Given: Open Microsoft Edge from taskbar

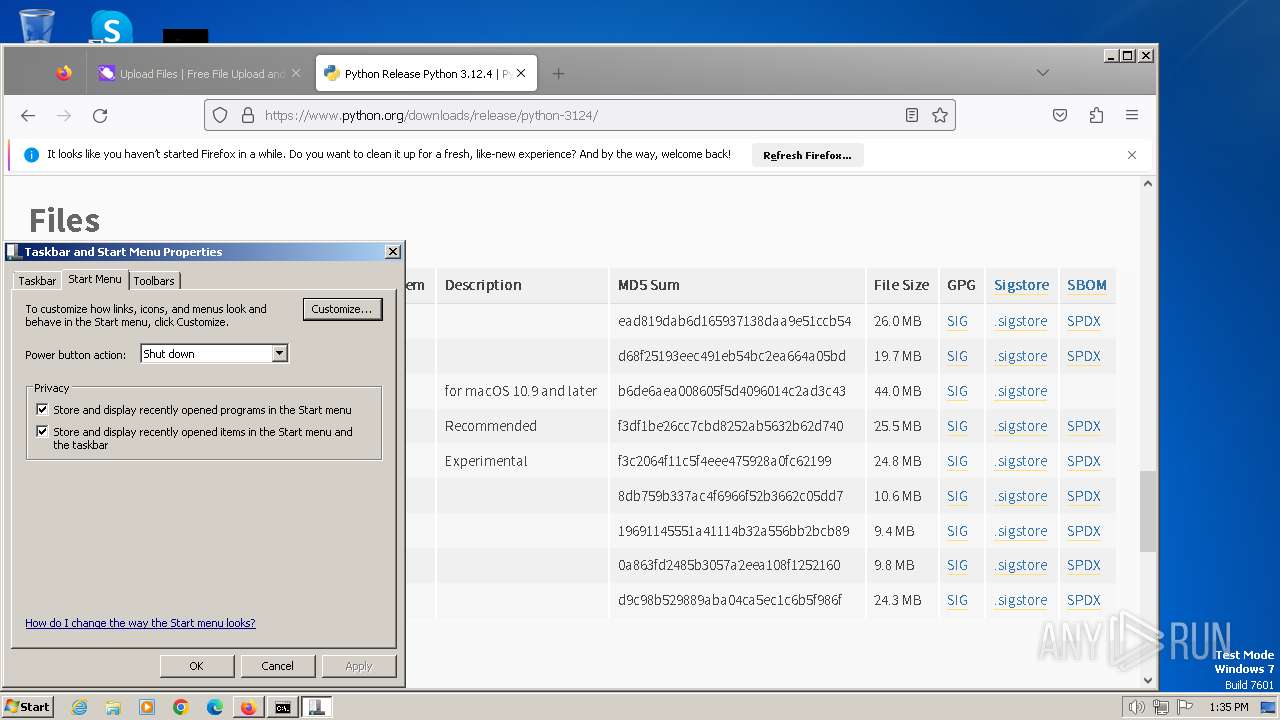Looking at the screenshot, I should pyautogui.click(x=215, y=707).
